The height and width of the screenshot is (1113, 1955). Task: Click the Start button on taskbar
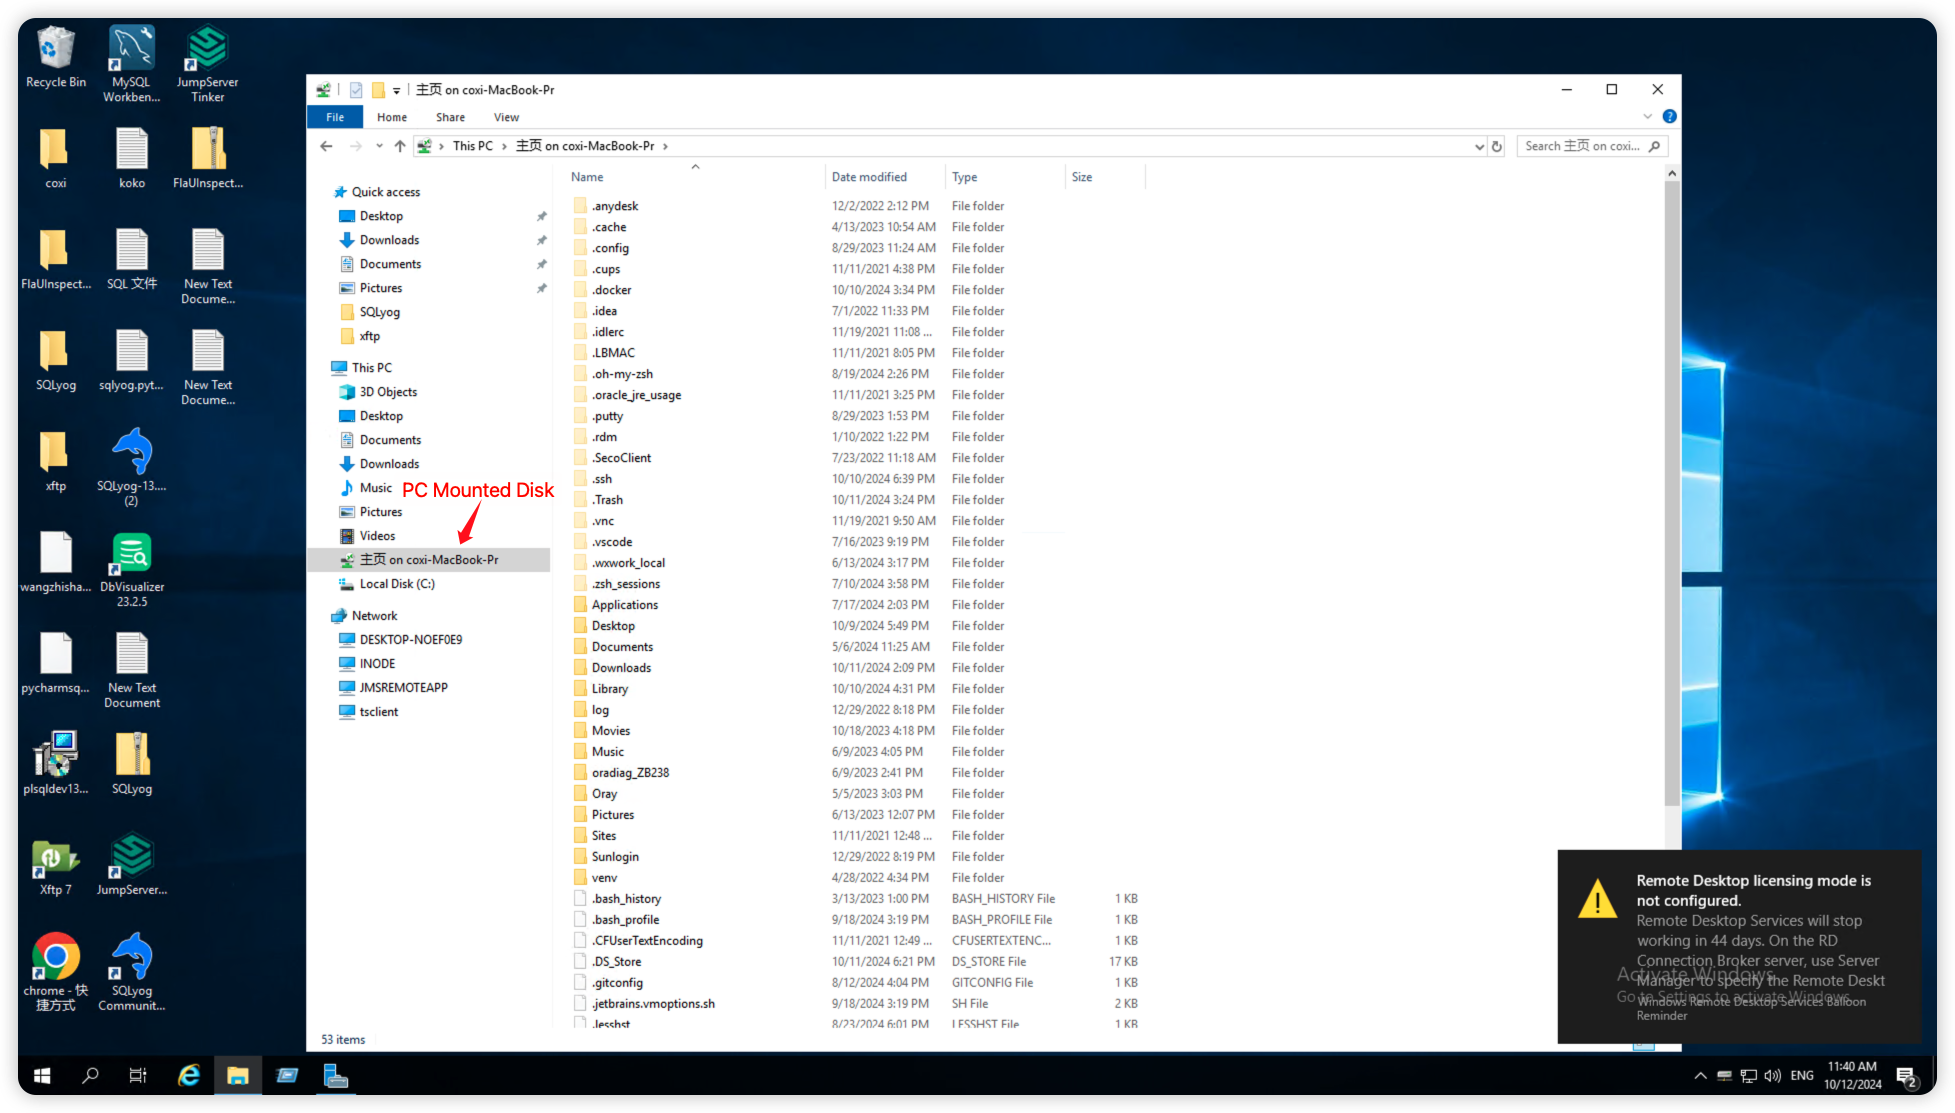(x=42, y=1075)
